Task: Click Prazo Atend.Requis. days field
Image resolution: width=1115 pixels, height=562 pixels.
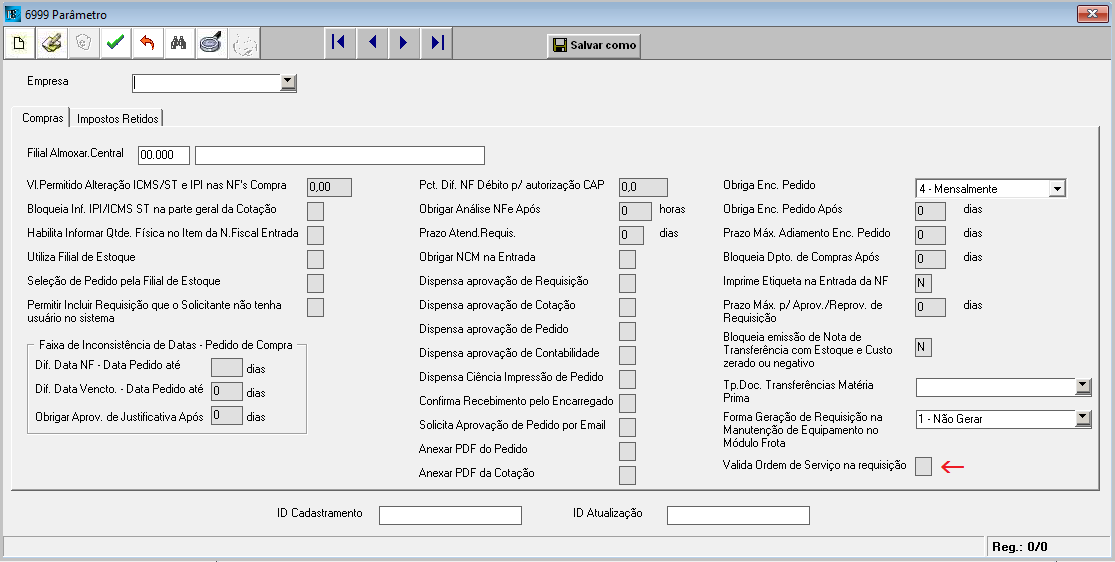Action: click(x=631, y=235)
